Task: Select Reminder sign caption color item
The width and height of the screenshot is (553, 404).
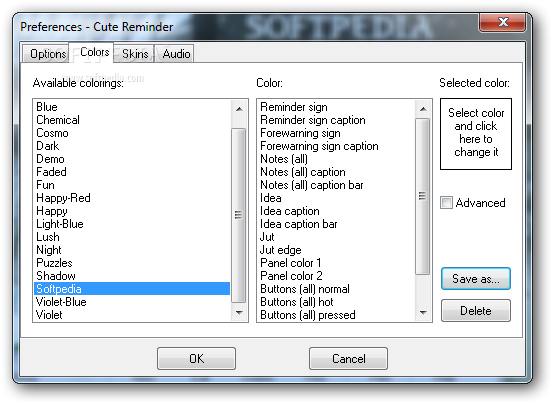Action: tap(337, 120)
